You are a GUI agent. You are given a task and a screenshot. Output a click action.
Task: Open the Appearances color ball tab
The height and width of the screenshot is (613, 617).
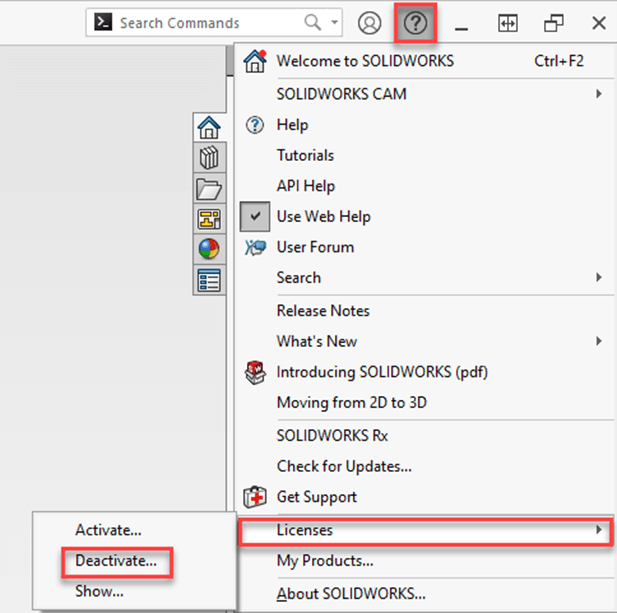209,249
